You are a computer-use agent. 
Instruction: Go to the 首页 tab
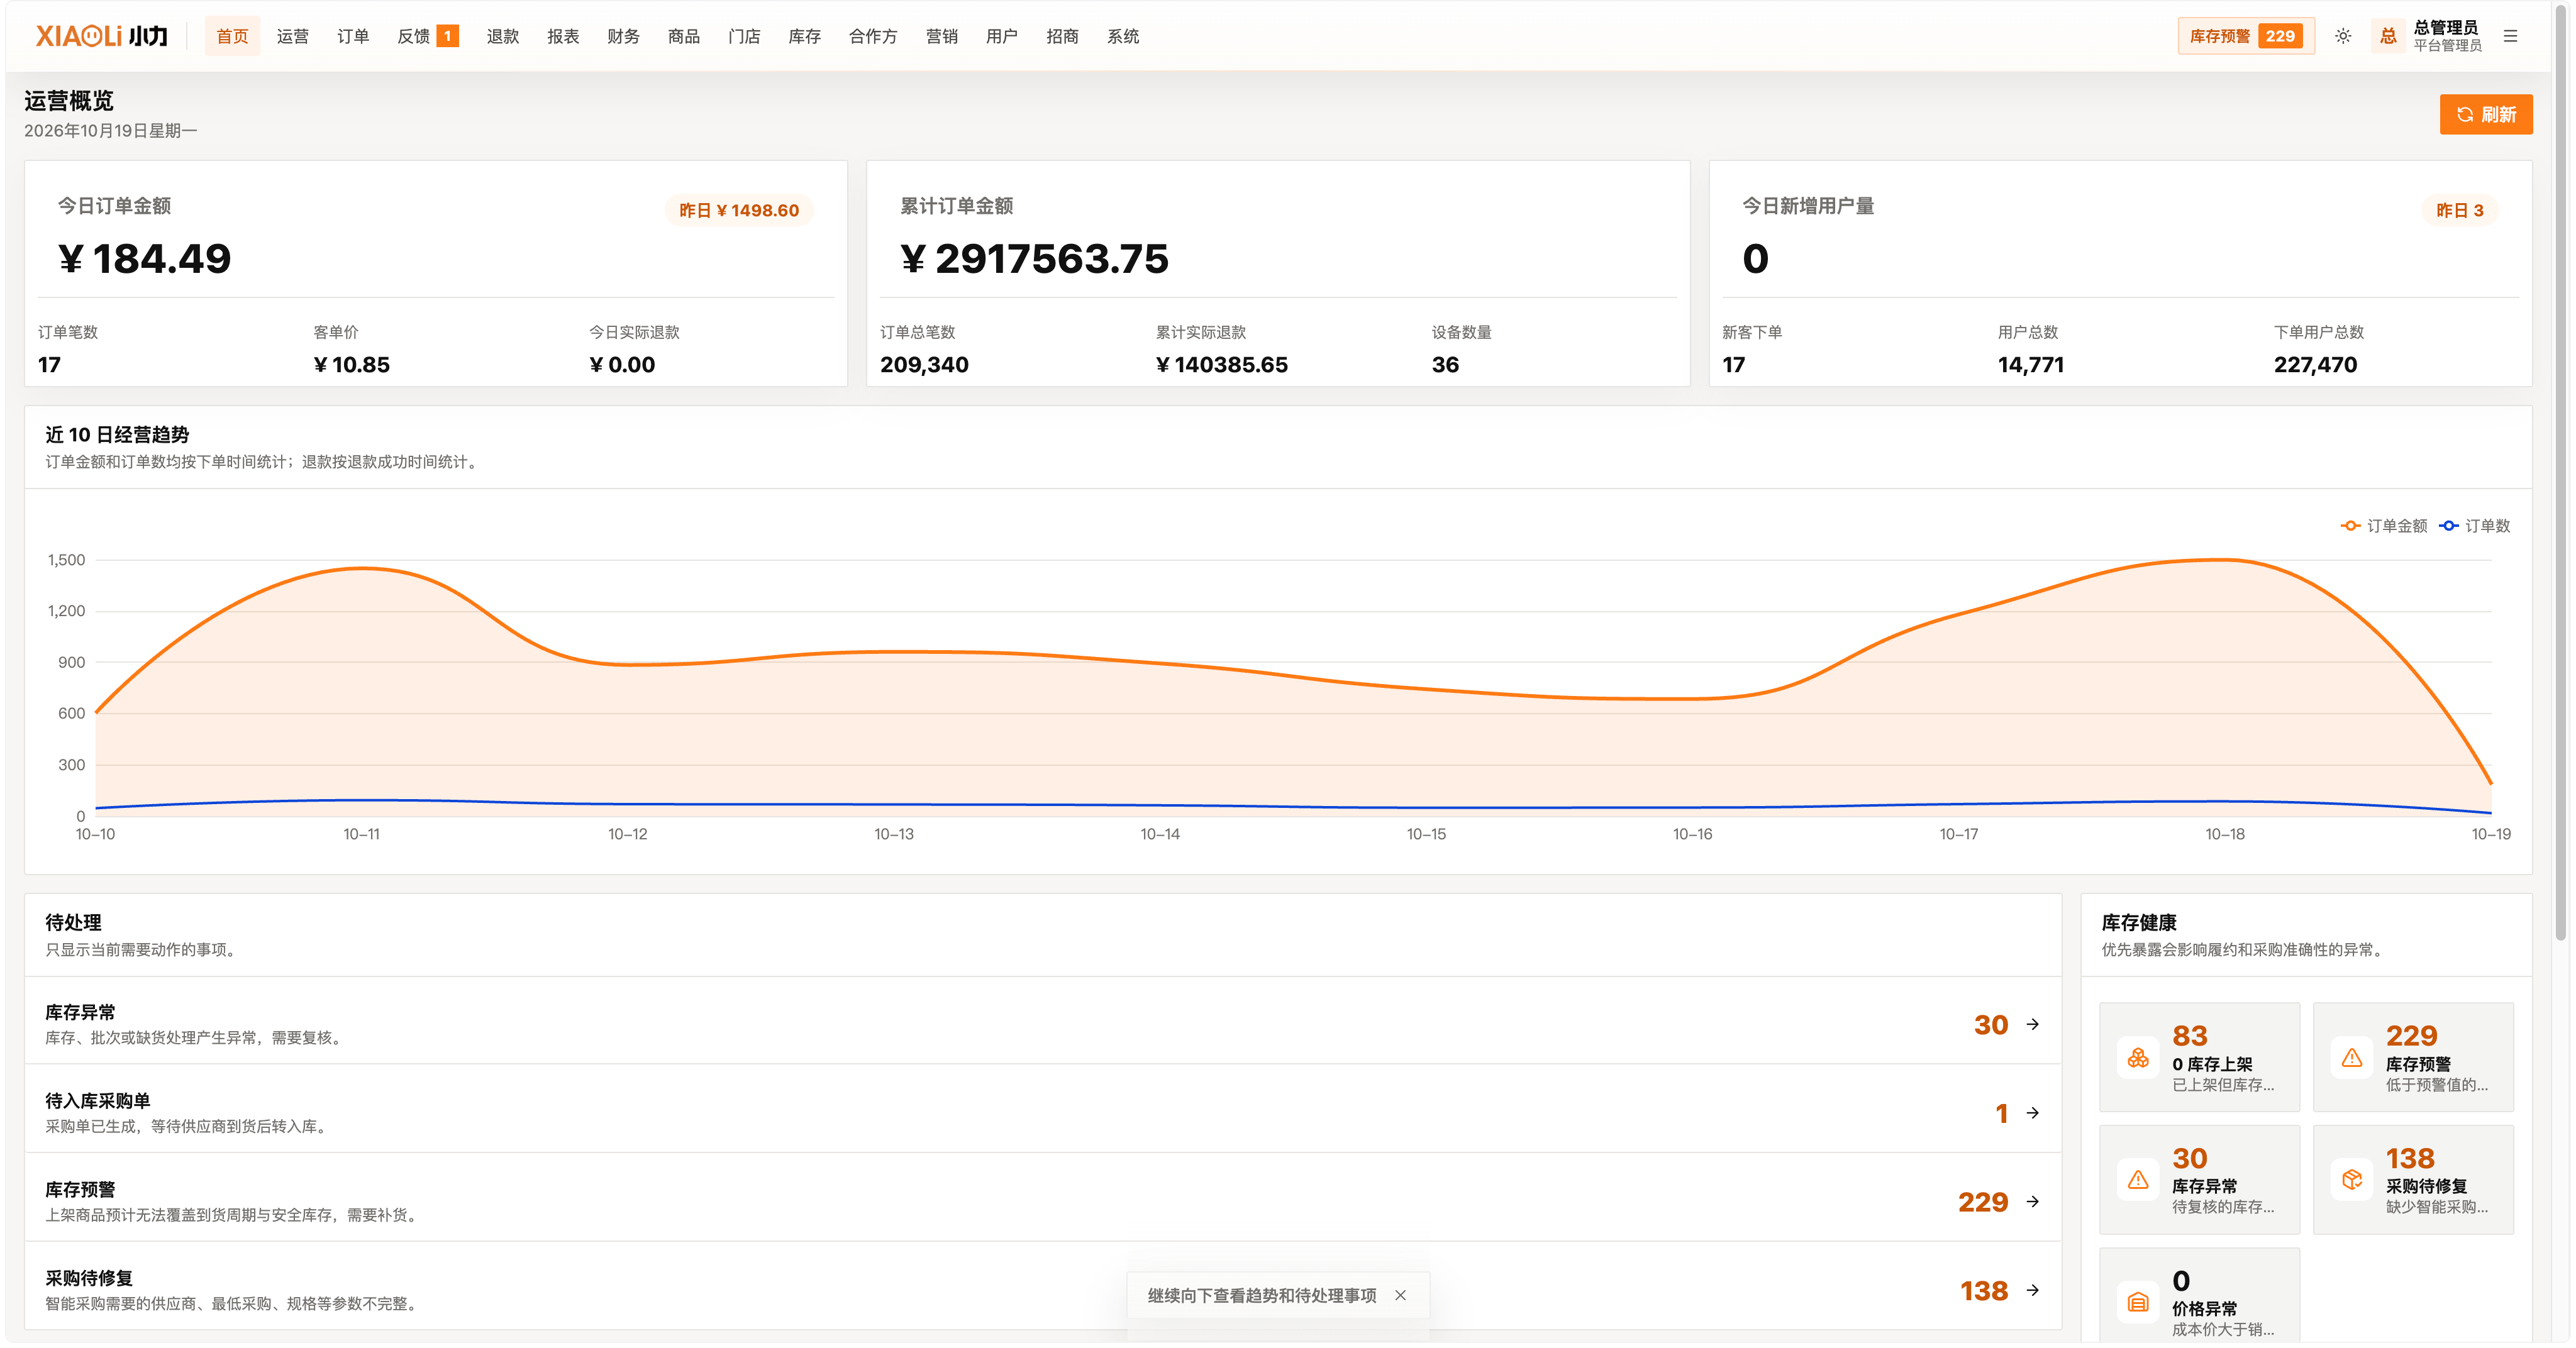[232, 36]
